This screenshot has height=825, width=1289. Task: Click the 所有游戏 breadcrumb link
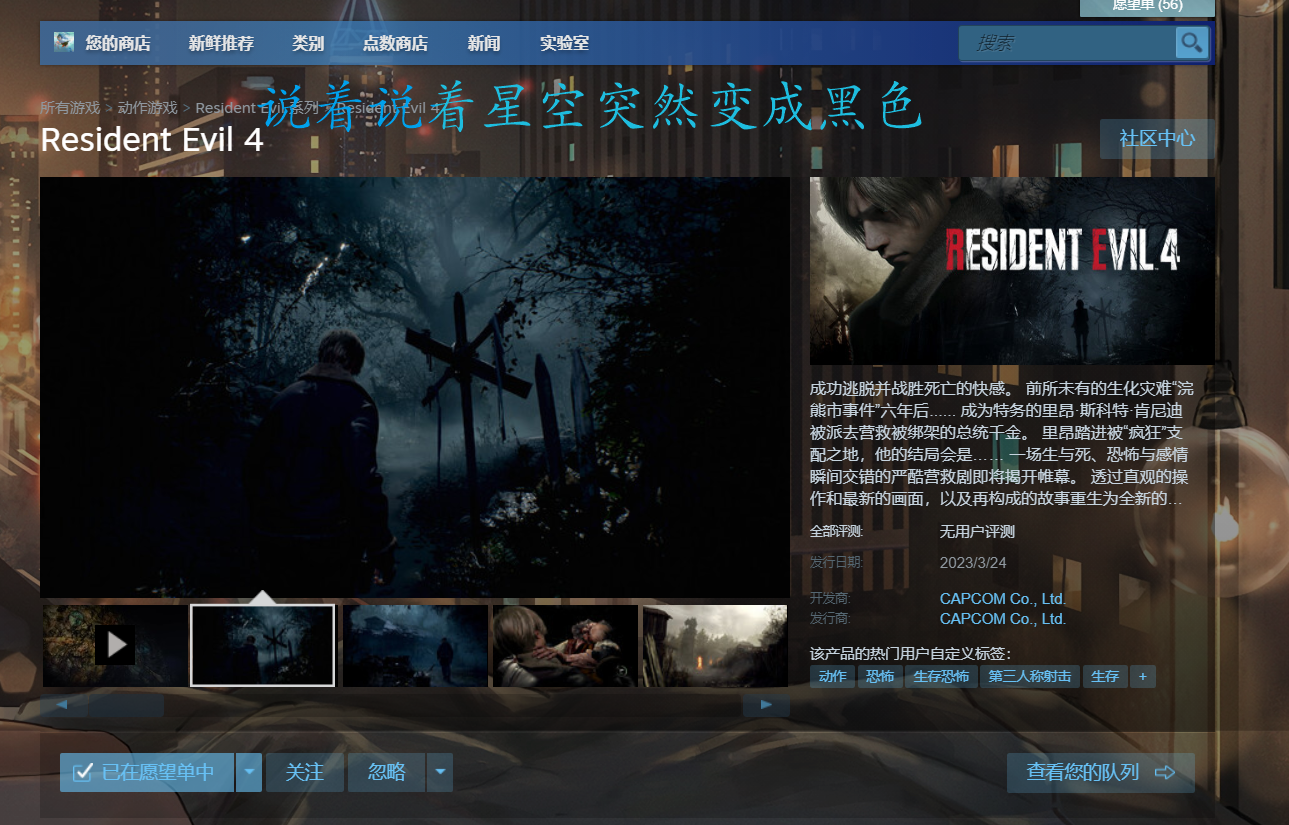coord(70,108)
